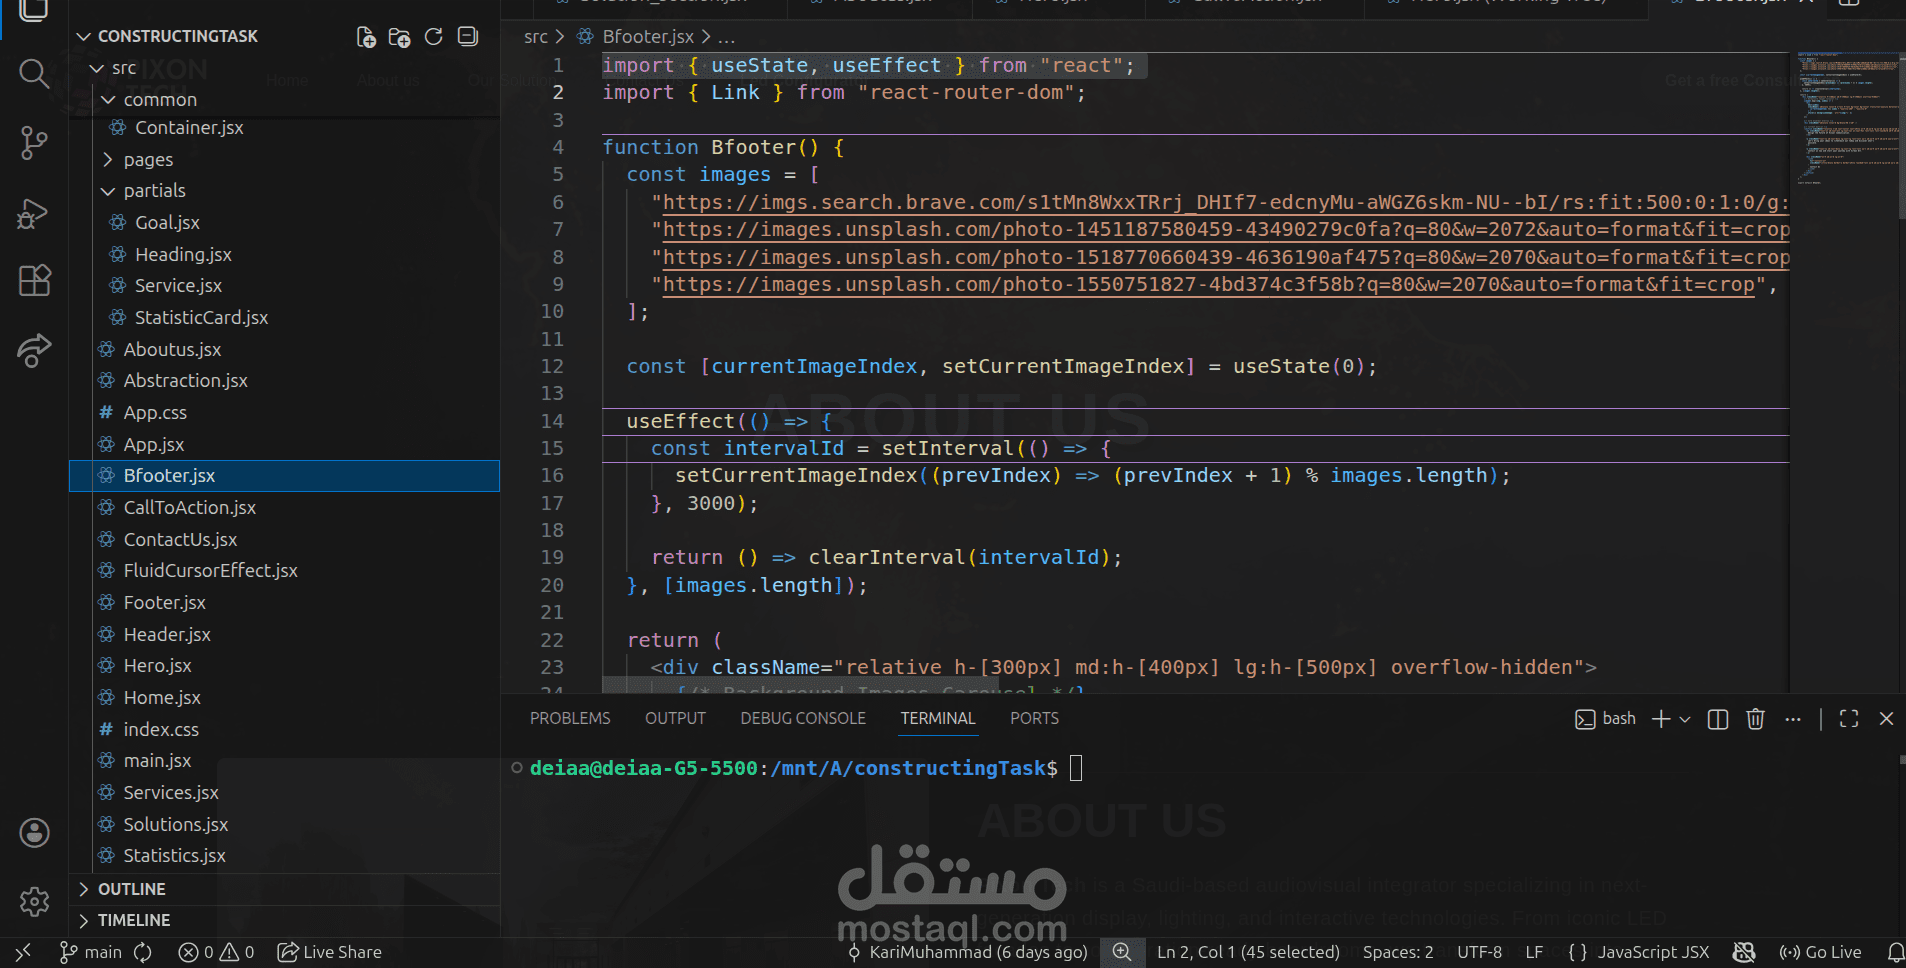
Task: Click the zoom magnifier status icon
Action: click(x=1122, y=952)
